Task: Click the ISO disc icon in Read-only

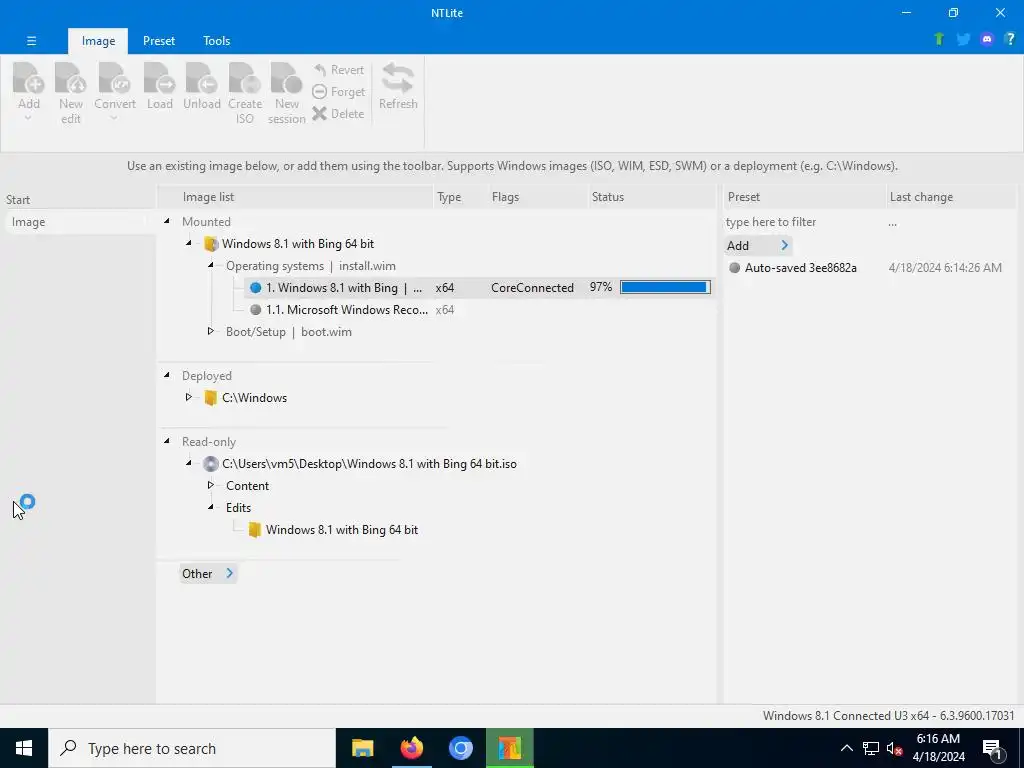Action: [x=210, y=464]
